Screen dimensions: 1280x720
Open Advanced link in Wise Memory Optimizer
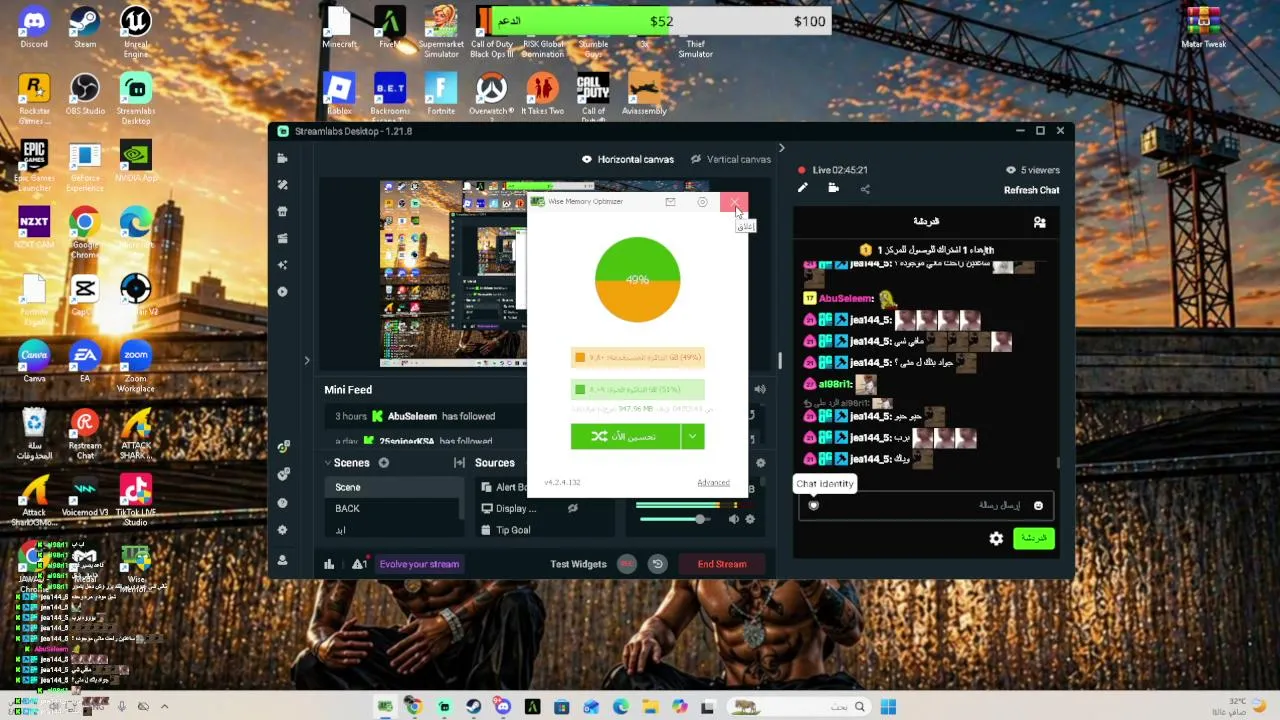point(713,483)
